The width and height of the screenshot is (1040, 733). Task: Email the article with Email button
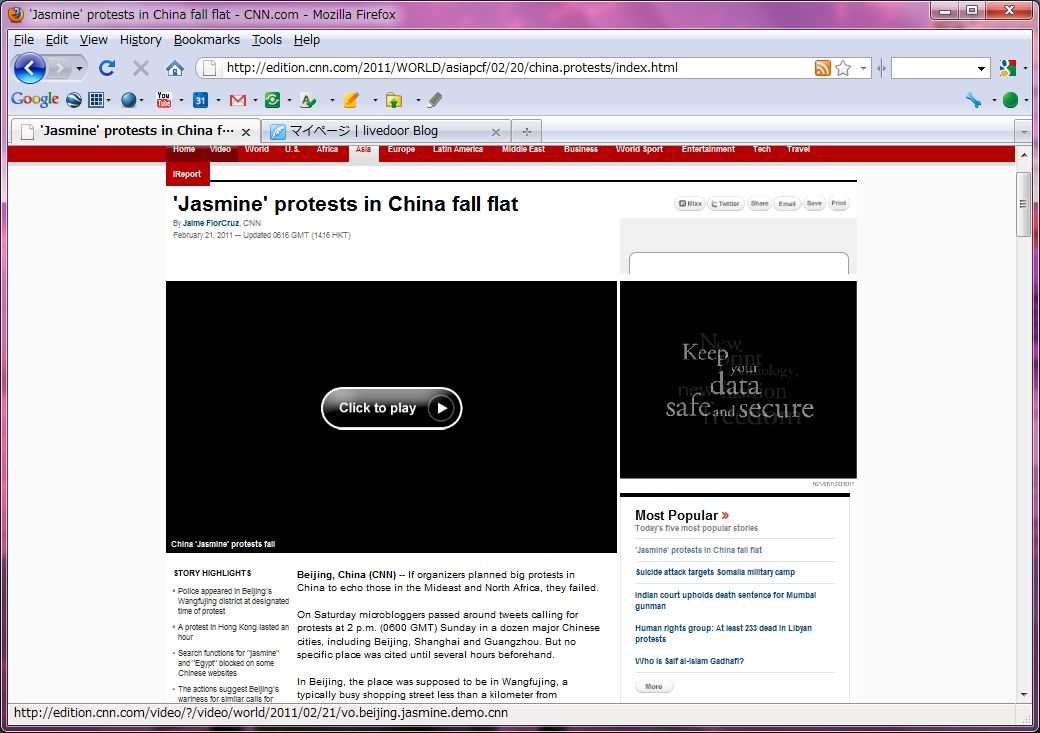(x=787, y=204)
